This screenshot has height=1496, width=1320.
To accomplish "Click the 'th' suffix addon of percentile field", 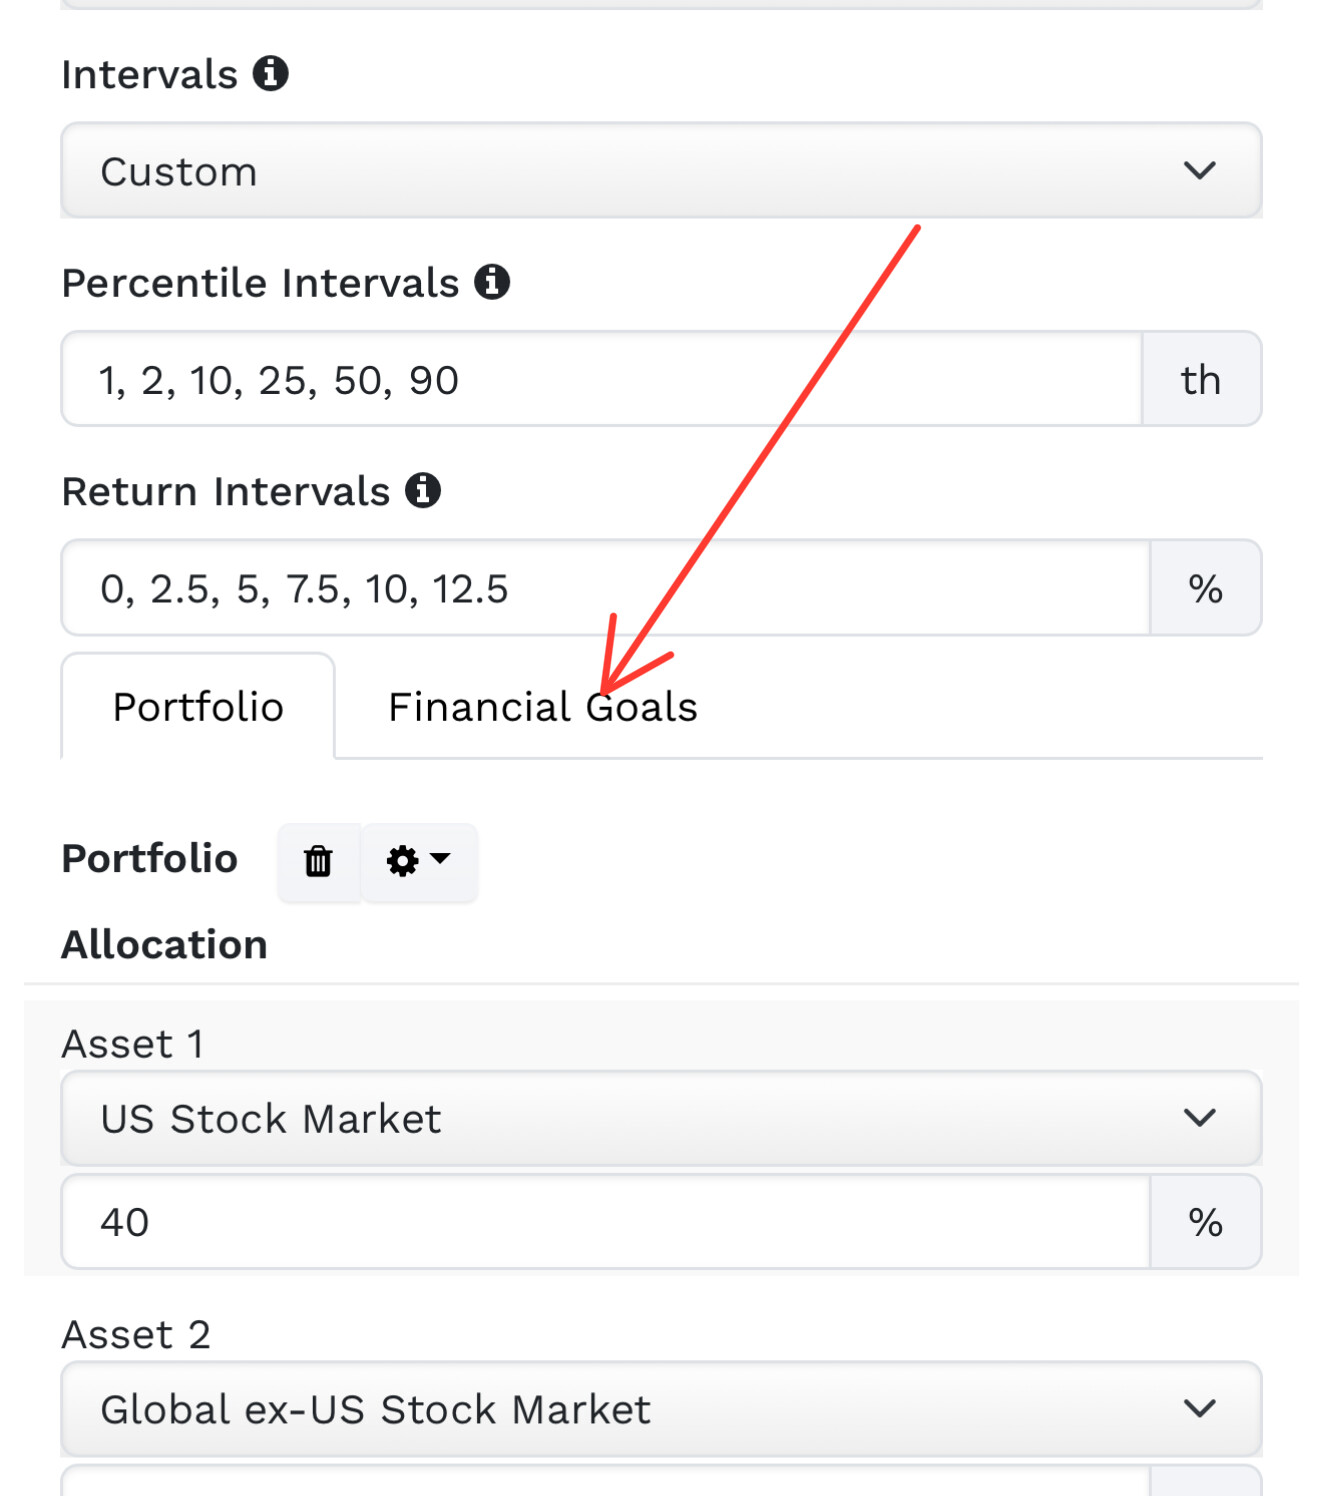I will click(x=1201, y=380).
